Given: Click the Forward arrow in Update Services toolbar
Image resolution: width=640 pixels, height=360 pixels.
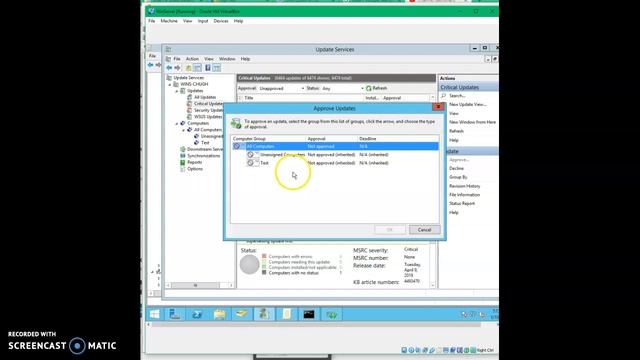Looking at the screenshot, I should 177,68.
